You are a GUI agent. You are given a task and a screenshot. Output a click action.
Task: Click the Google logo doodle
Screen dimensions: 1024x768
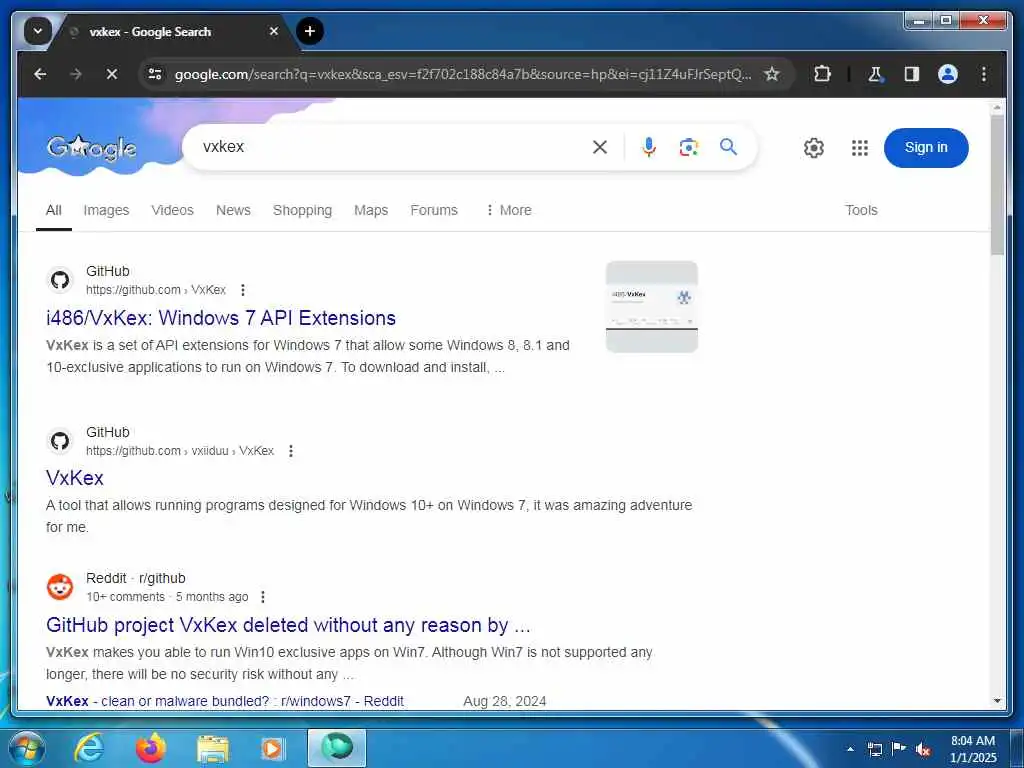click(91, 148)
